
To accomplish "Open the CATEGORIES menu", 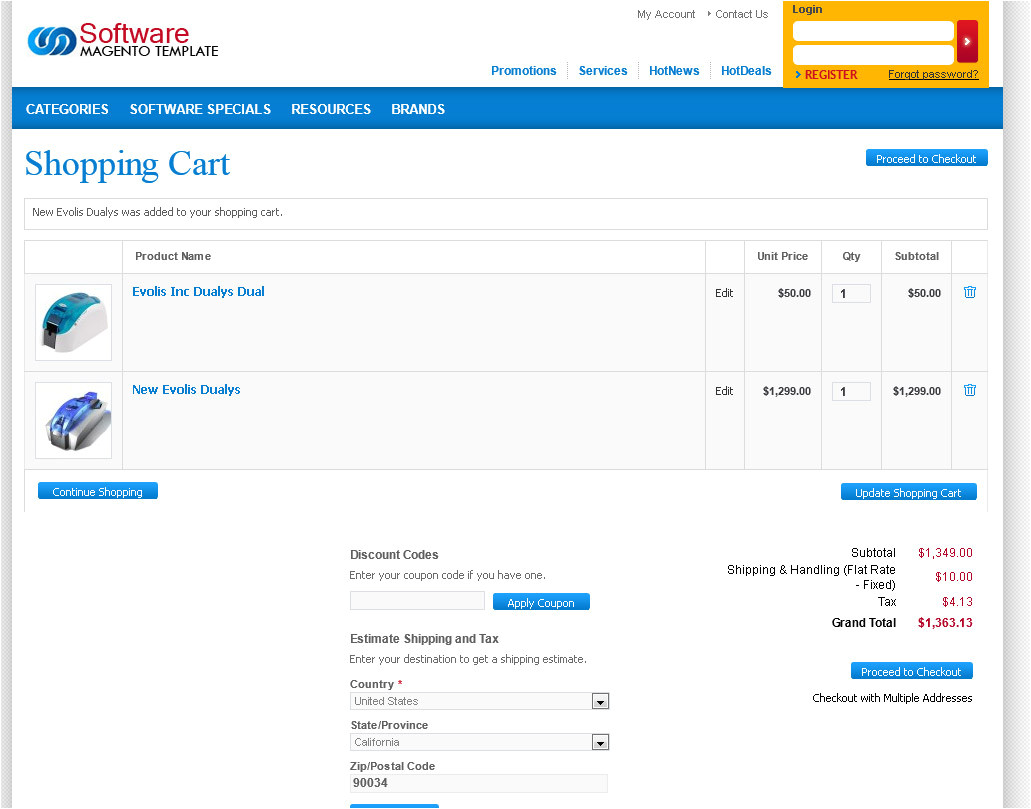I will (x=67, y=109).
